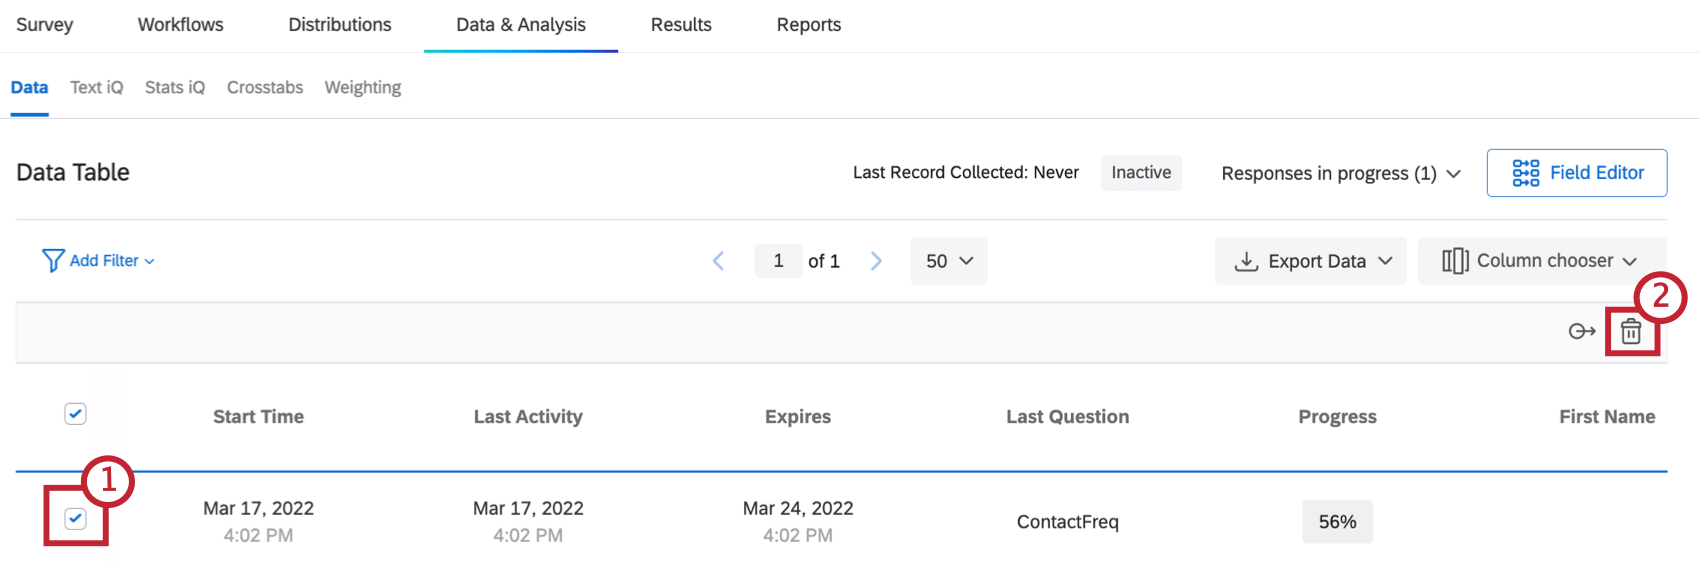The width and height of the screenshot is (1700, 568).
Task: Click the Column chooser columns icon
Action: point(1454,261)
